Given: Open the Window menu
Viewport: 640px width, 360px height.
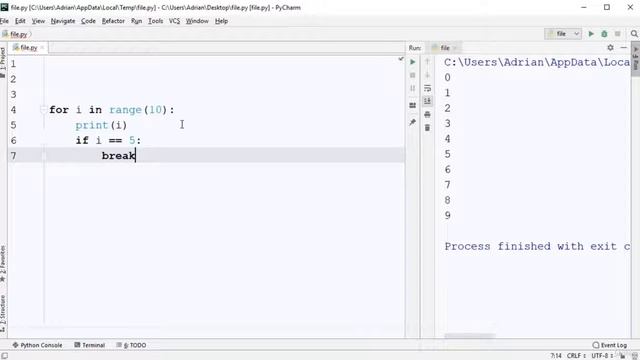Looking at the screenshot, I should click(197, 21).
